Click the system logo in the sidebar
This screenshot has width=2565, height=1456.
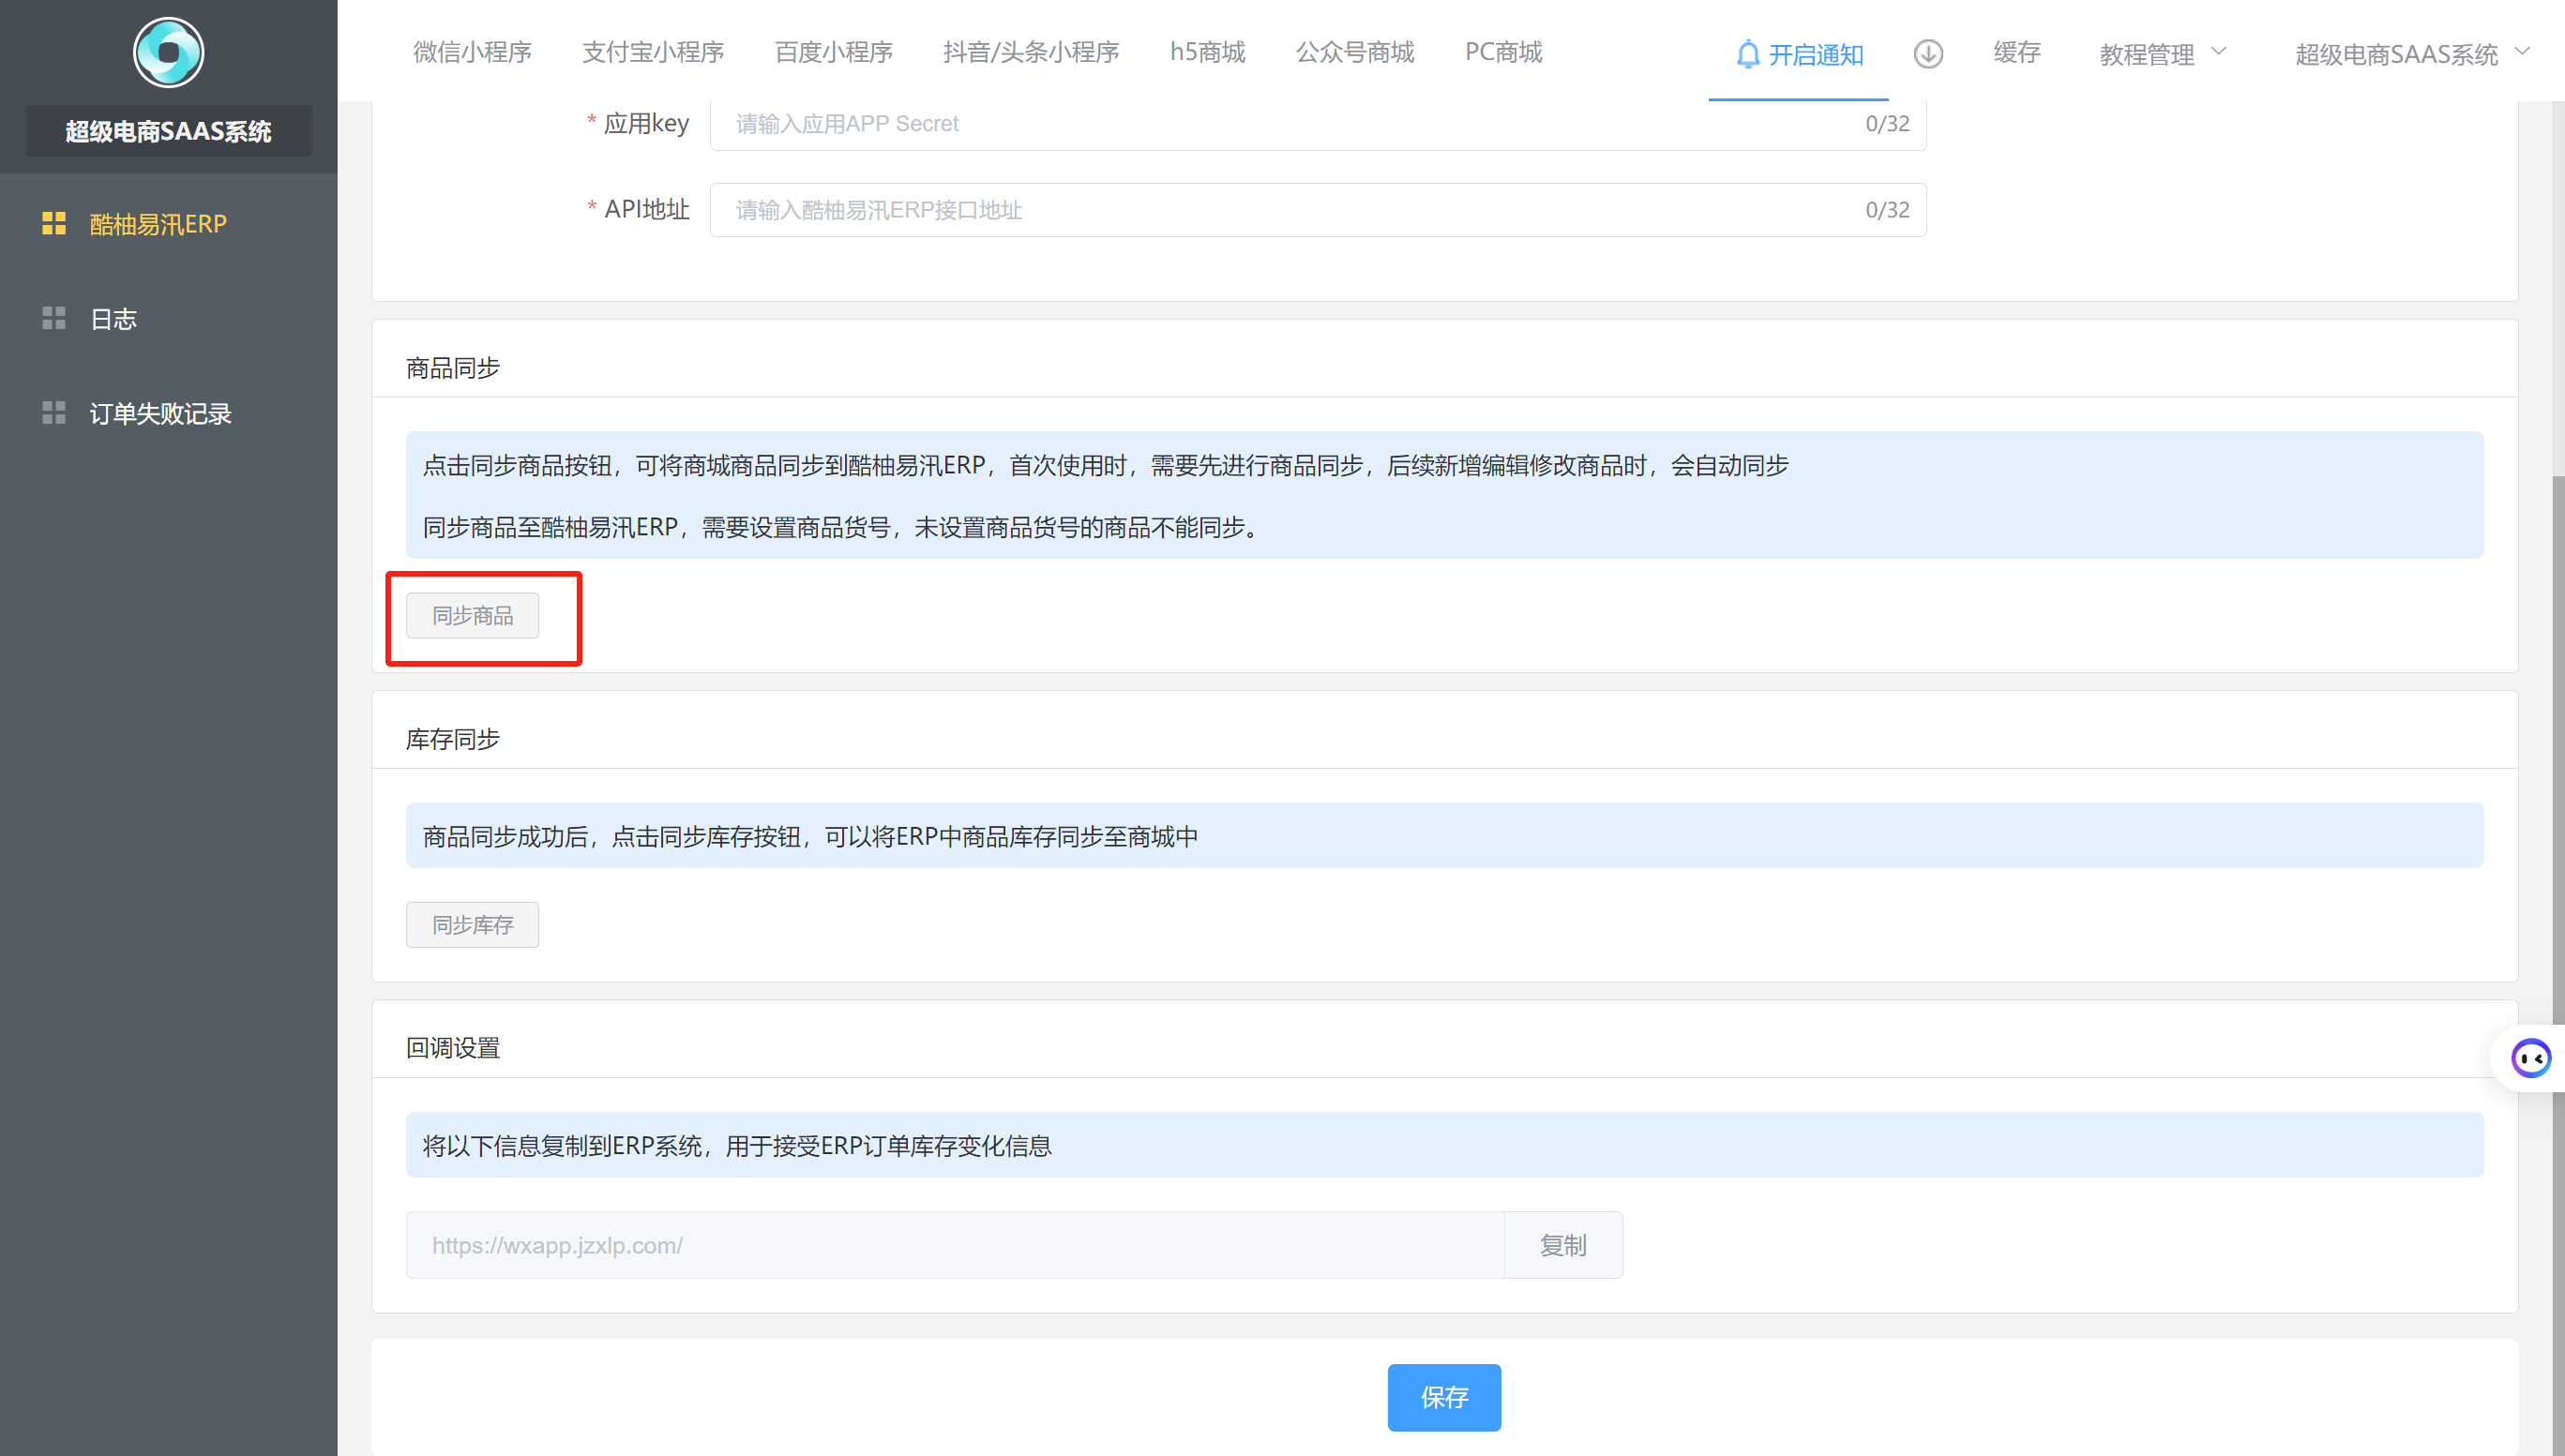coord(168,52)
